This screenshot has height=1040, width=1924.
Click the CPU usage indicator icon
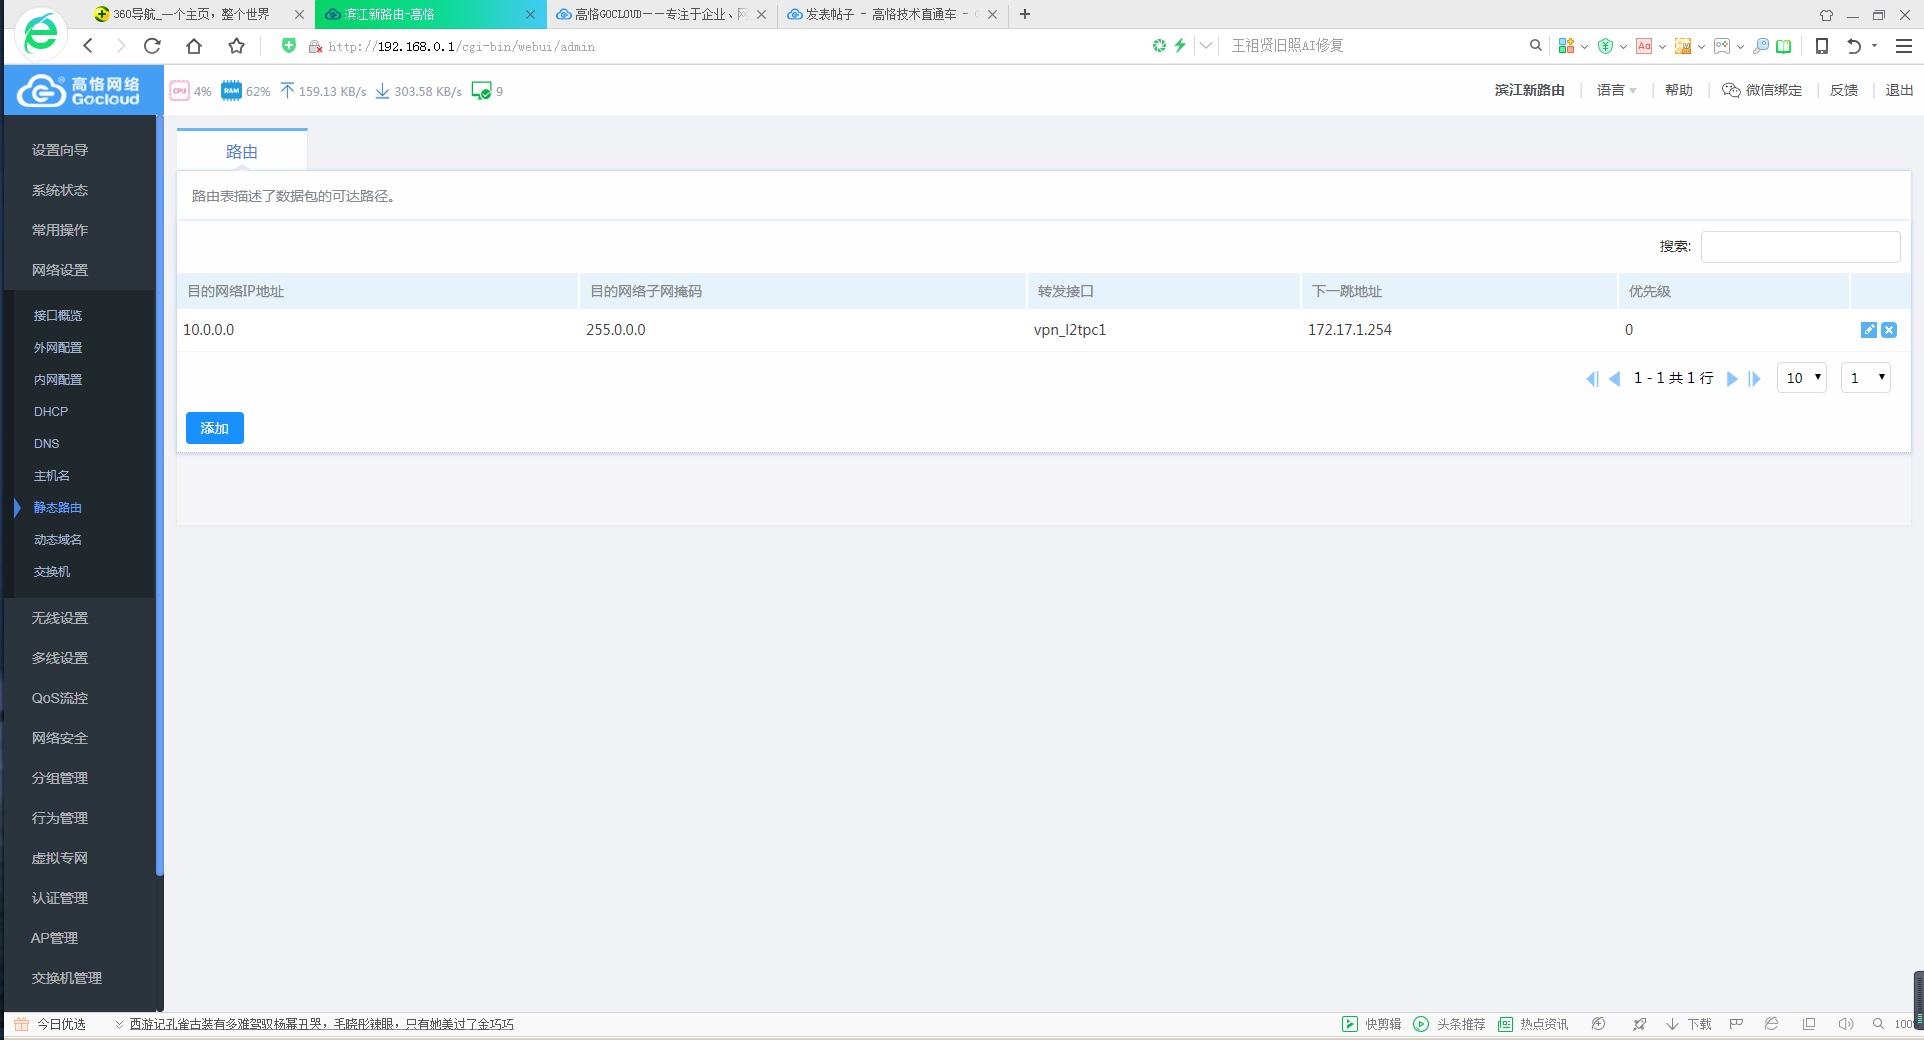(x=179, y=91)
